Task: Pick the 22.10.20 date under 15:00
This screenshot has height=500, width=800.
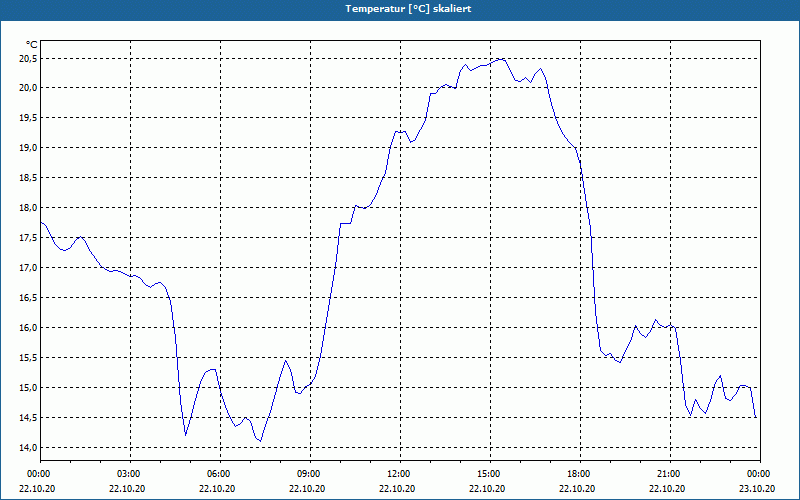Action: 487,488
